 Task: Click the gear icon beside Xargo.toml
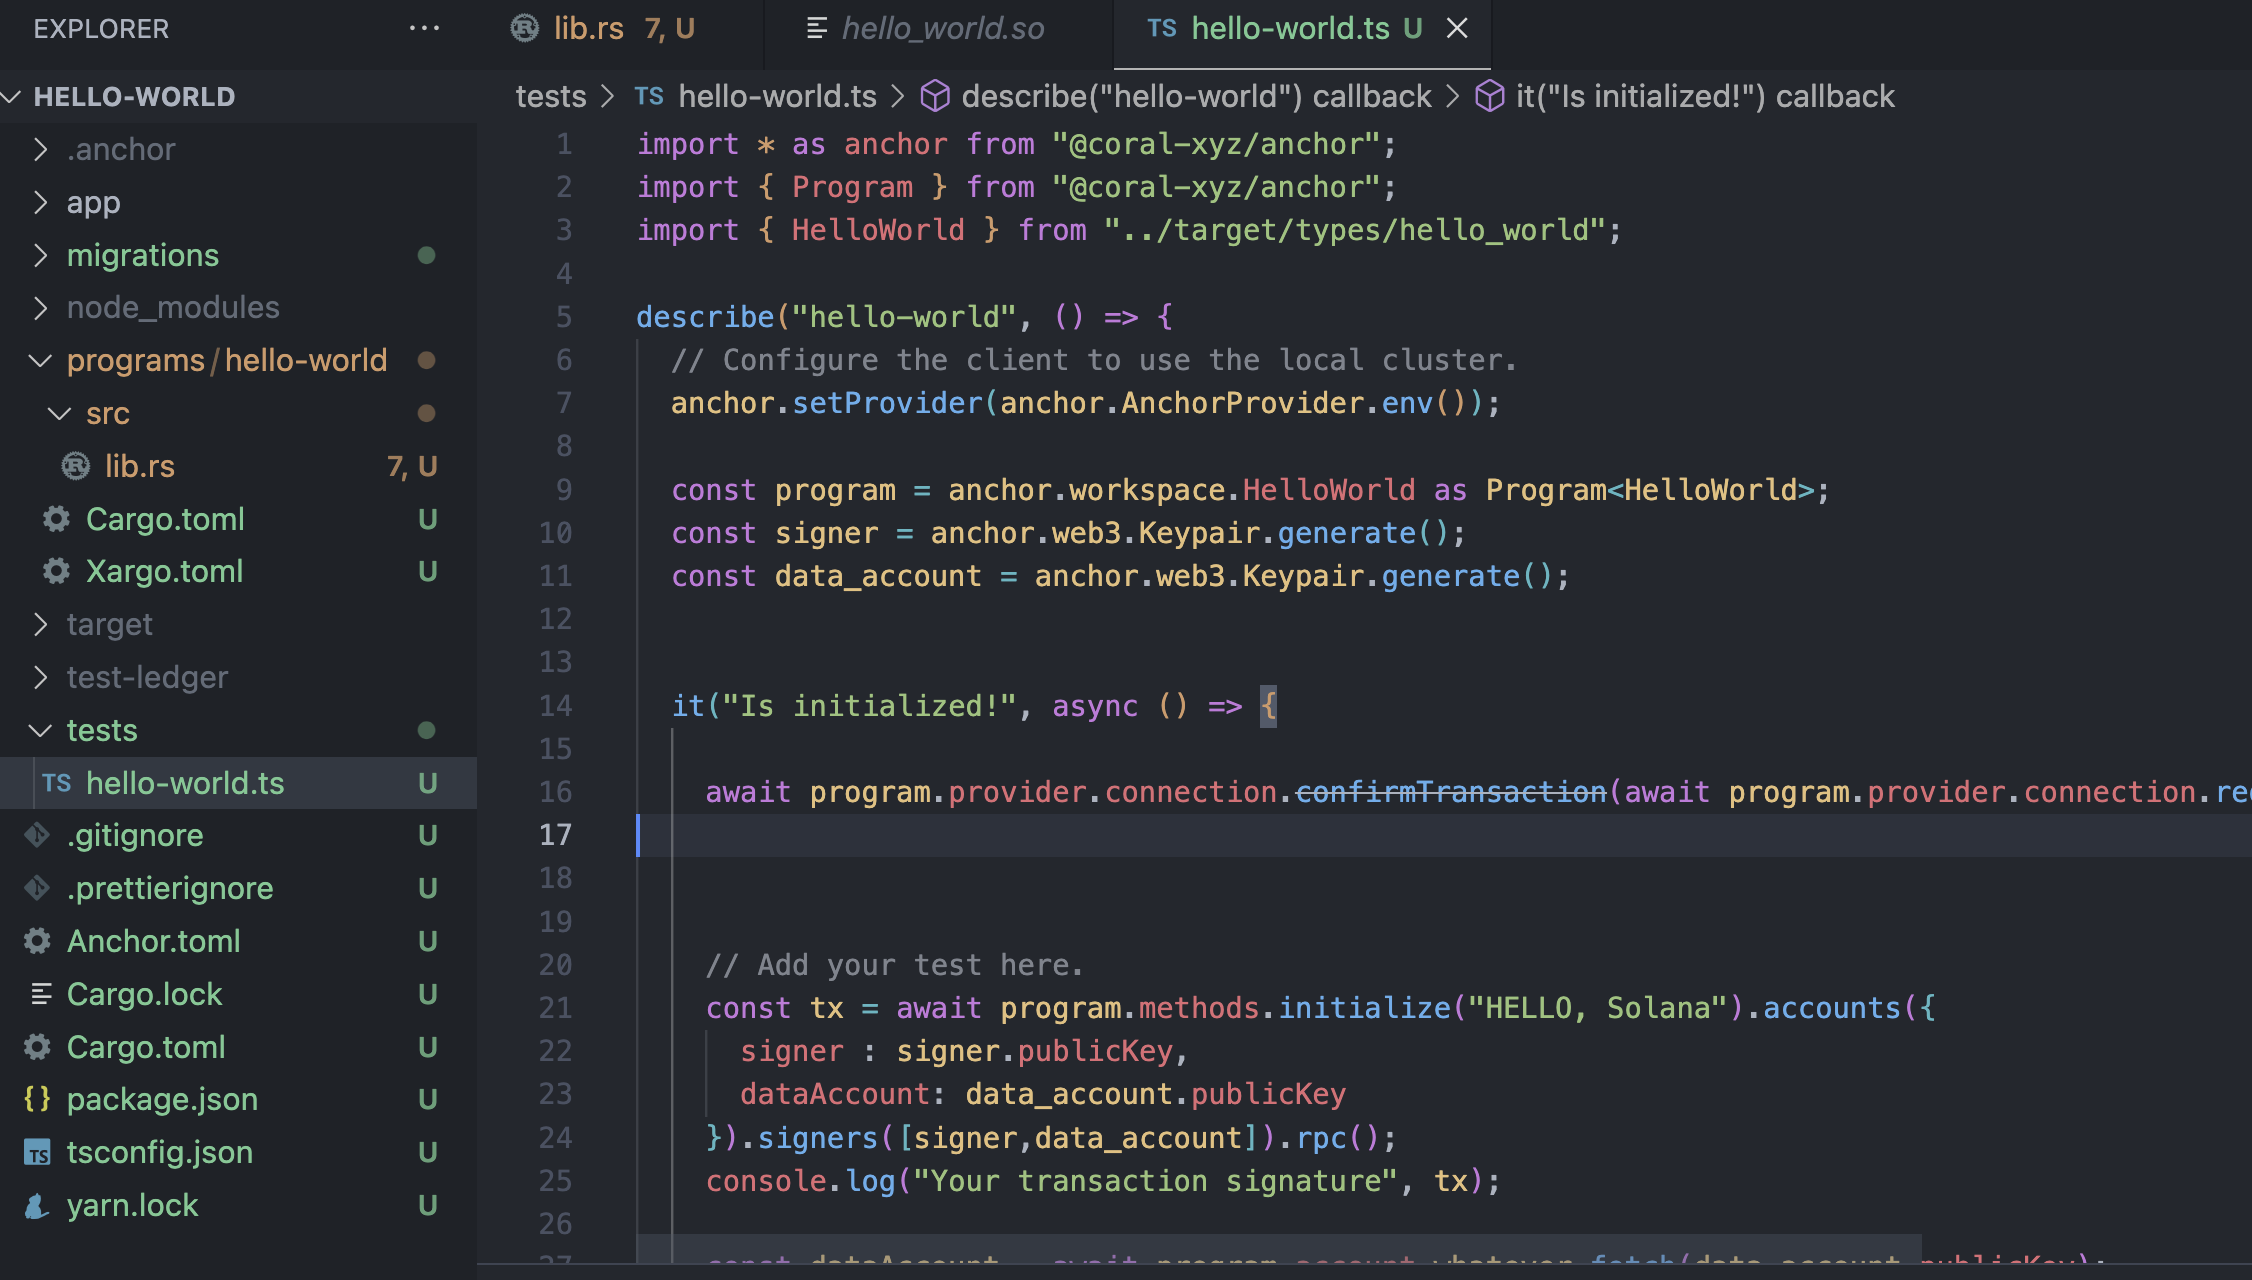tap(56, 571)
